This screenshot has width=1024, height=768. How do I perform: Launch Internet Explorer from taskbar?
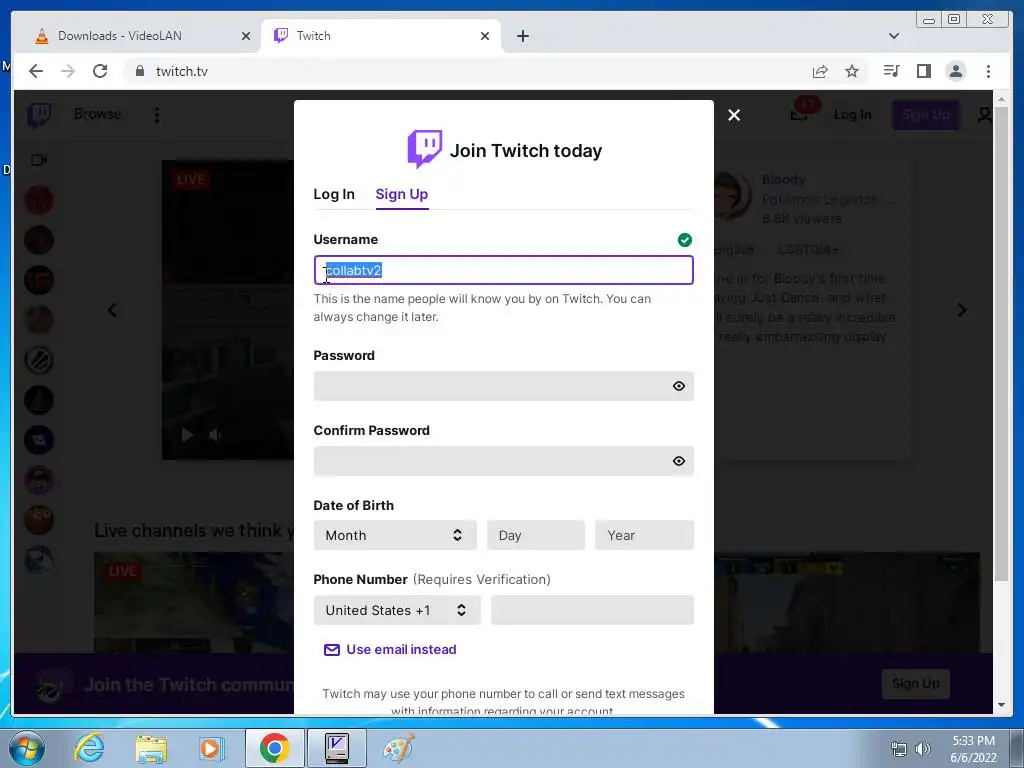coord(89,748)
